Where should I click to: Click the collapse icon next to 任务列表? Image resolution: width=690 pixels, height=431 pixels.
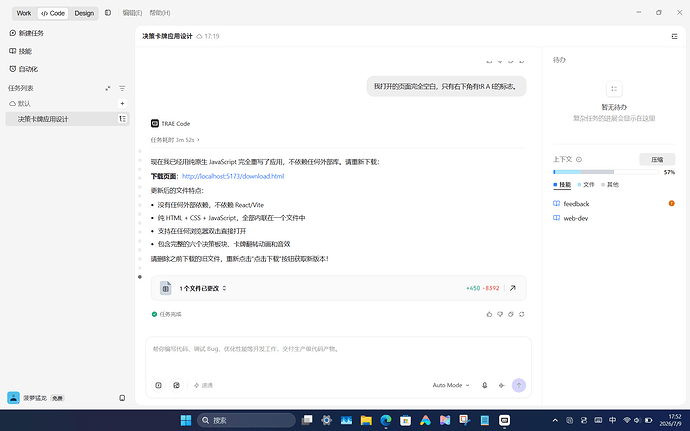pyautogui.click(x=107, y=88)
